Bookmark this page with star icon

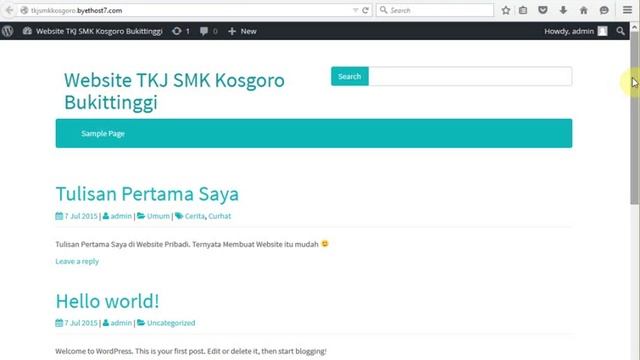(x=506, y=10)
